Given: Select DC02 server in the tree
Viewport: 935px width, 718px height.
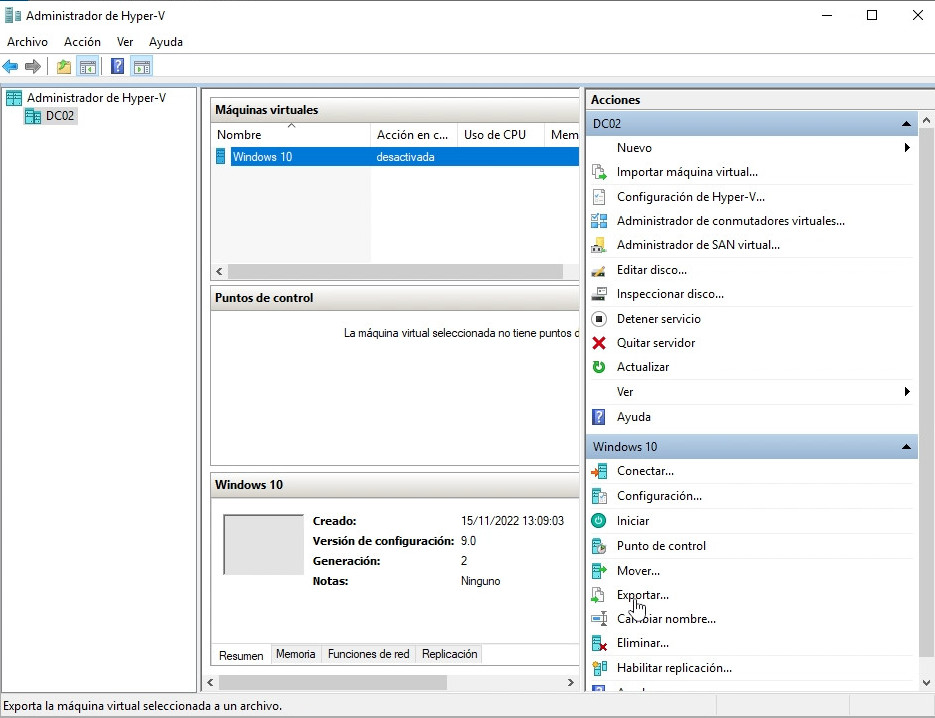Looking at the screenshot, I should tap(60, 116).
